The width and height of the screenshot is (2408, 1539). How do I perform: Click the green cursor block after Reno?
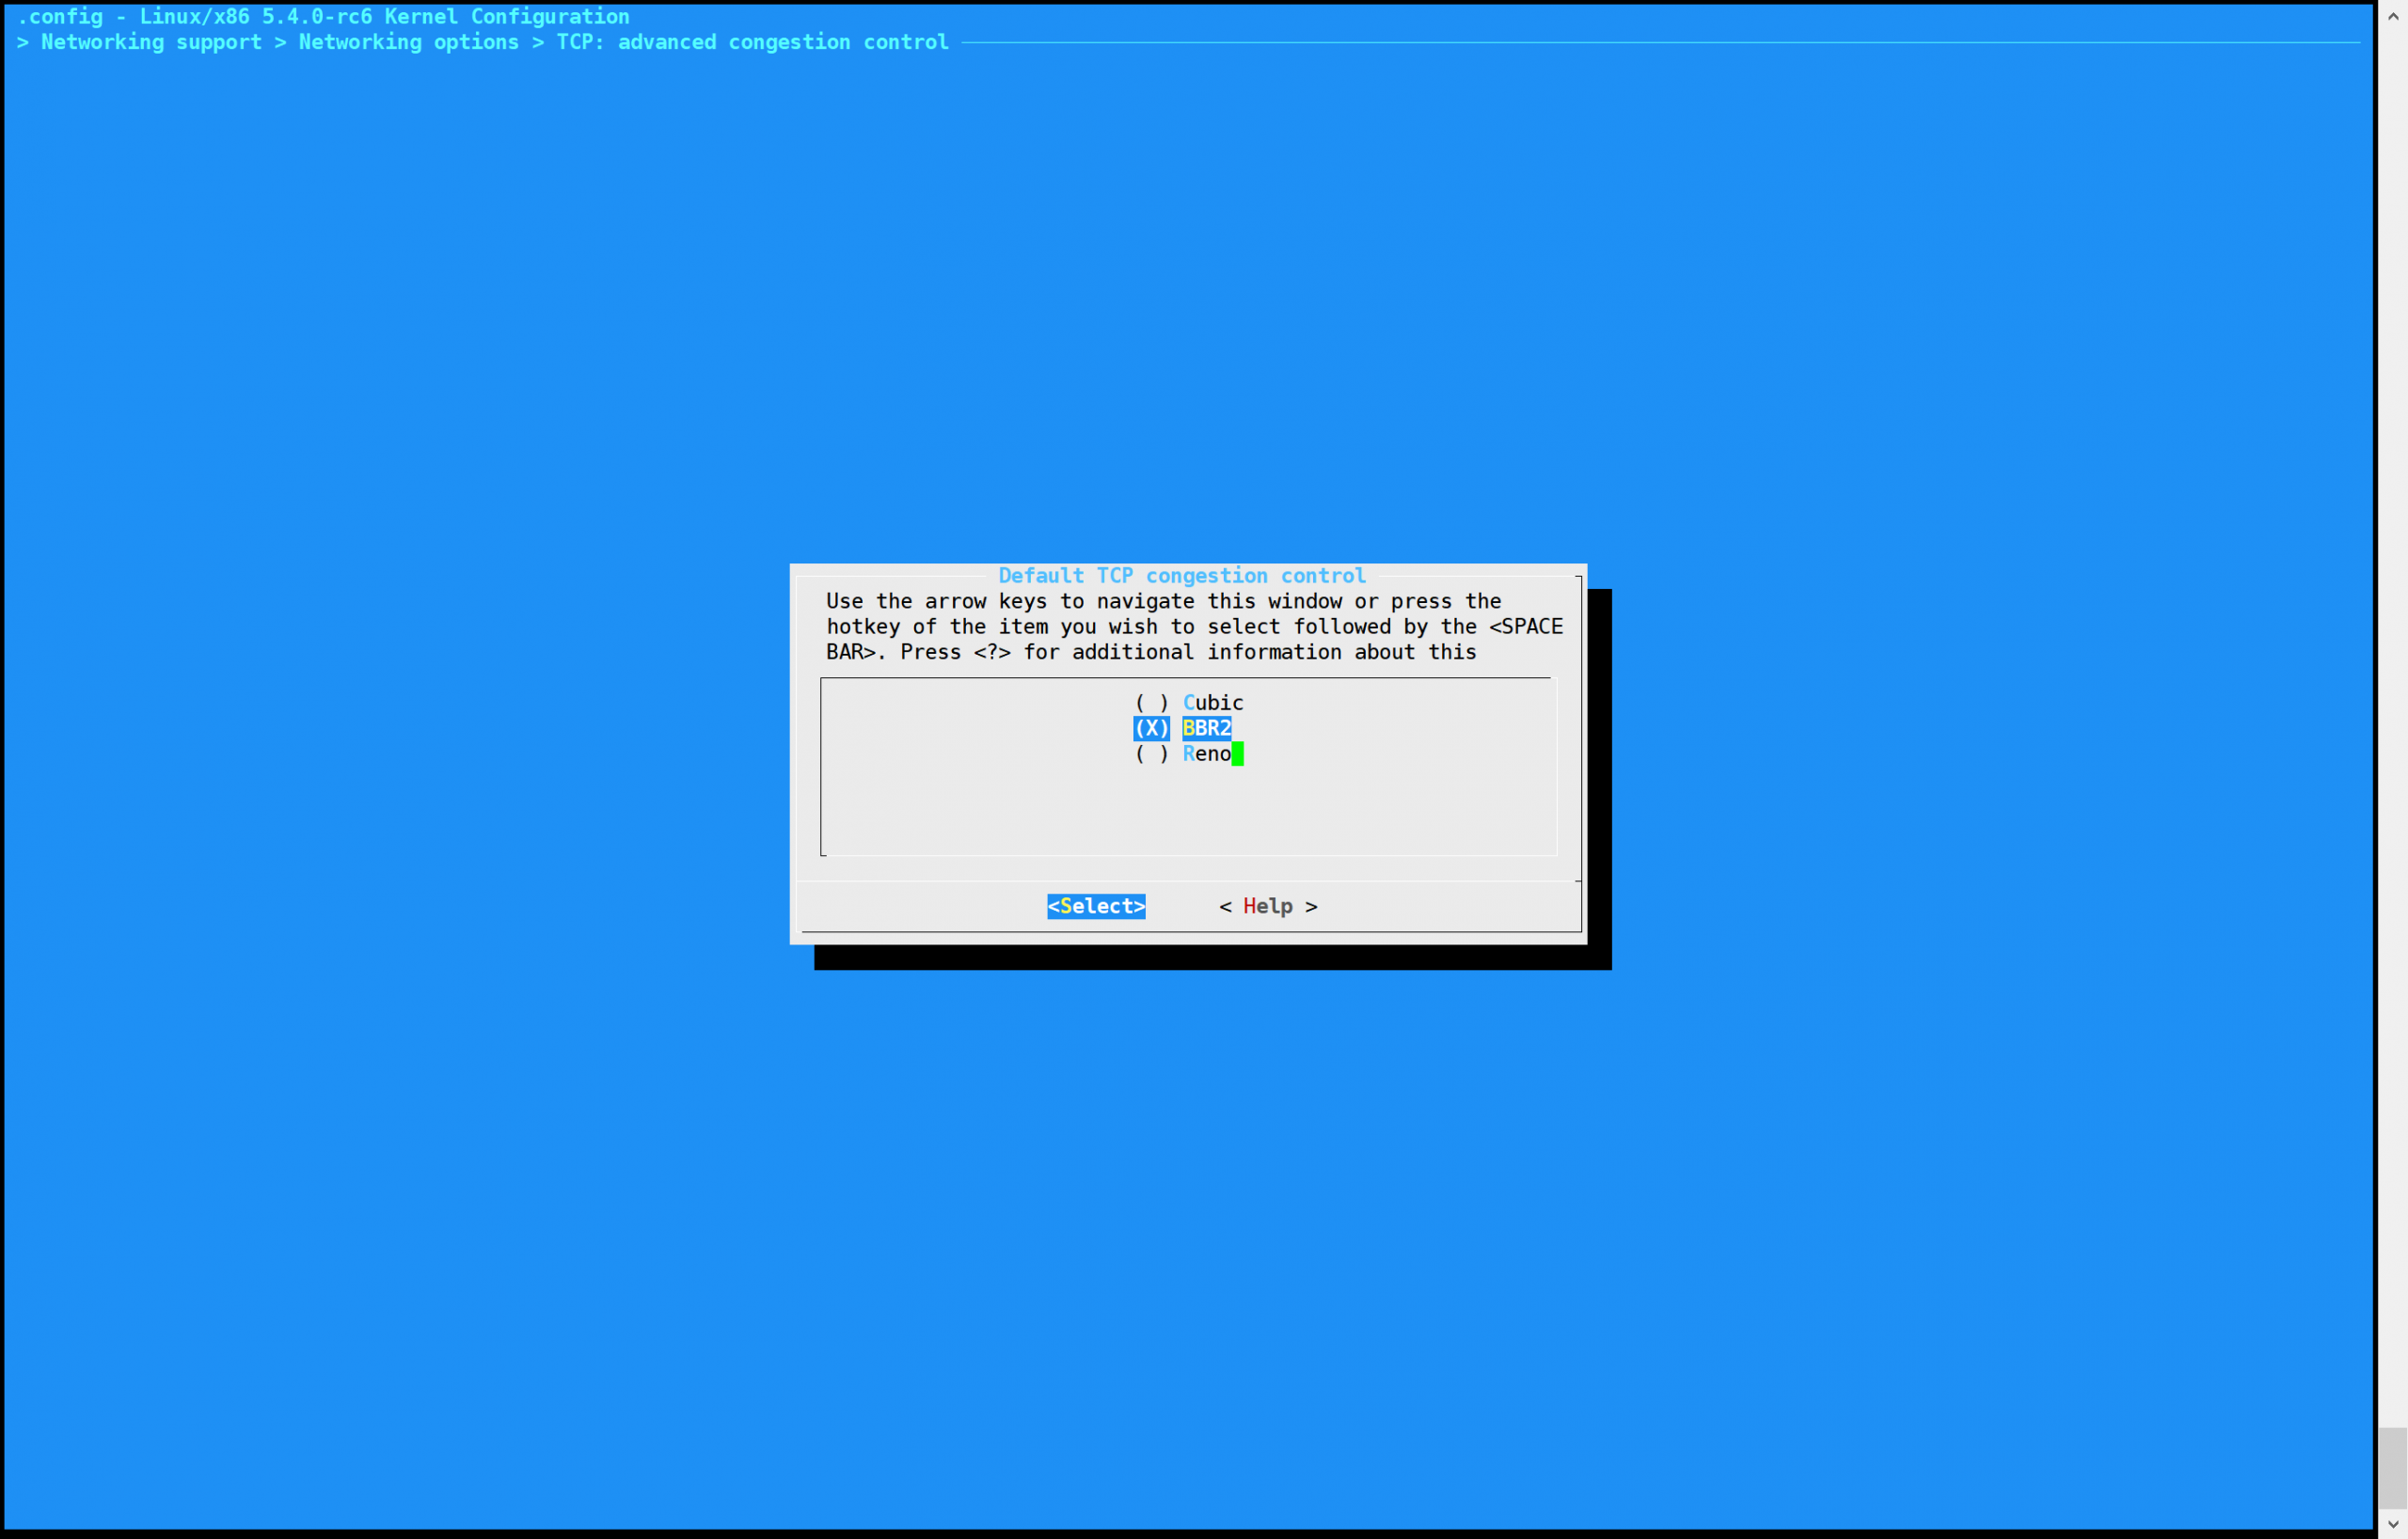coord(1237,754)
